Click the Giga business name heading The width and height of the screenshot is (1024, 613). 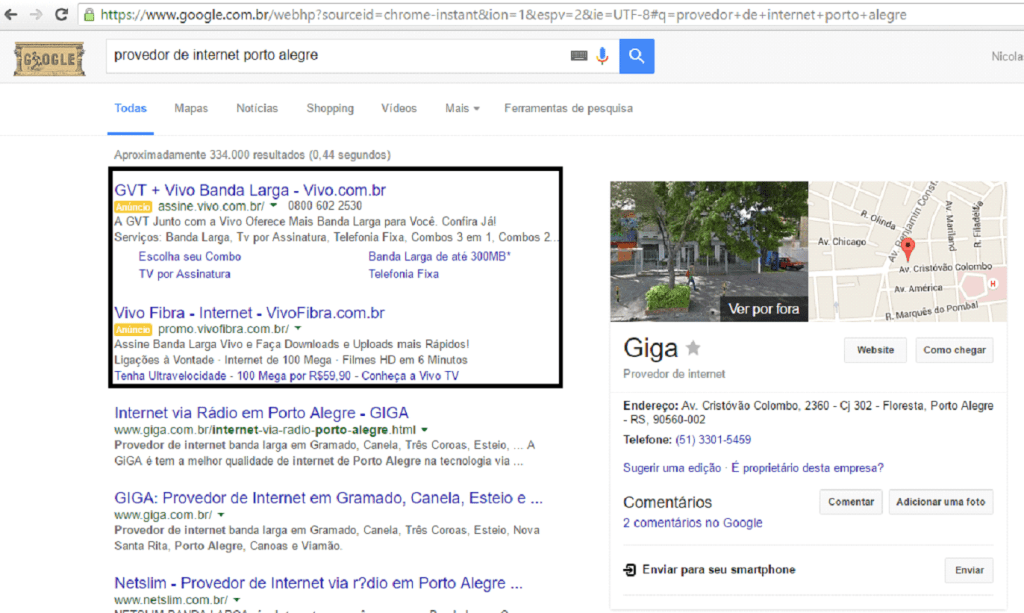click(x=650, y=348)
